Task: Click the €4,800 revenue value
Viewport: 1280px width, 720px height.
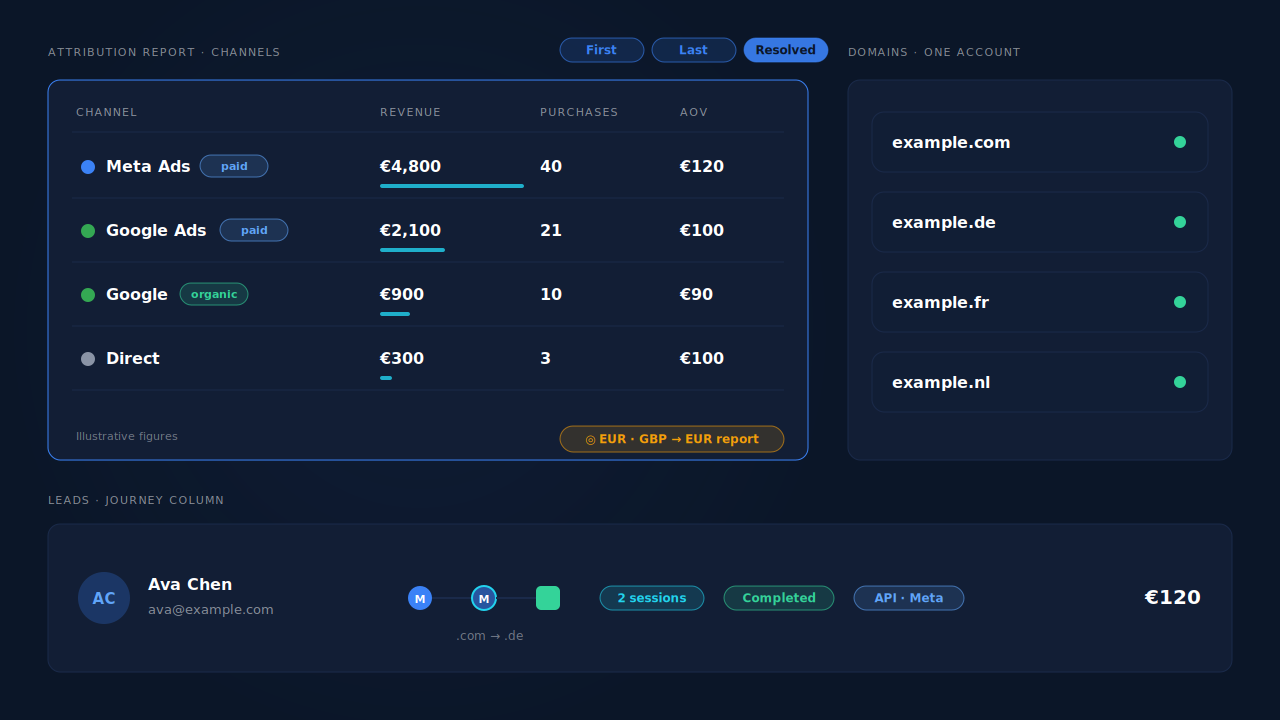Action: [x=410, y=166]
